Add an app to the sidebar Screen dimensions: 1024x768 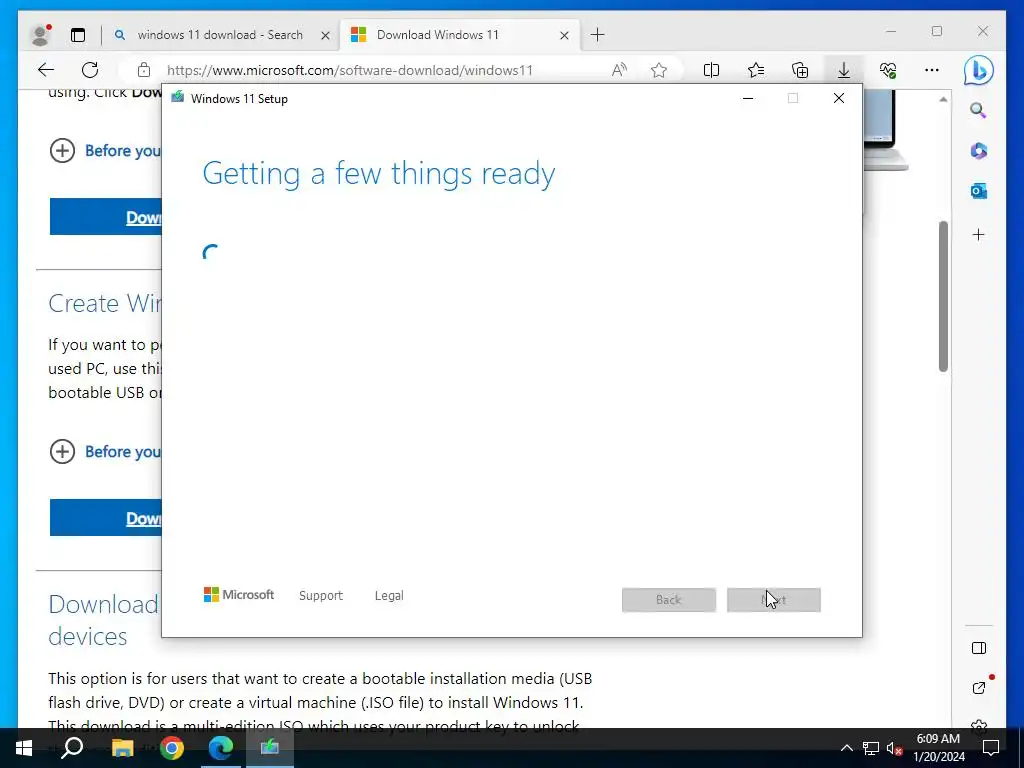click(978, 235)
